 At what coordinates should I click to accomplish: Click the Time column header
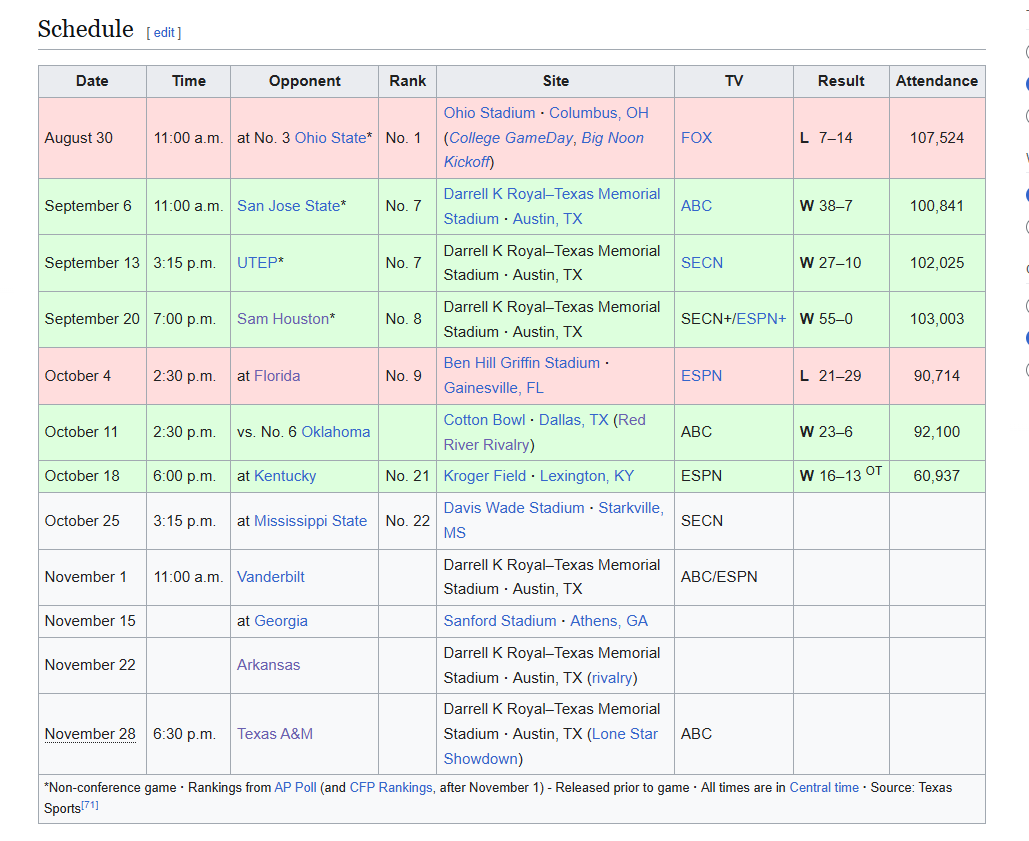188,81
